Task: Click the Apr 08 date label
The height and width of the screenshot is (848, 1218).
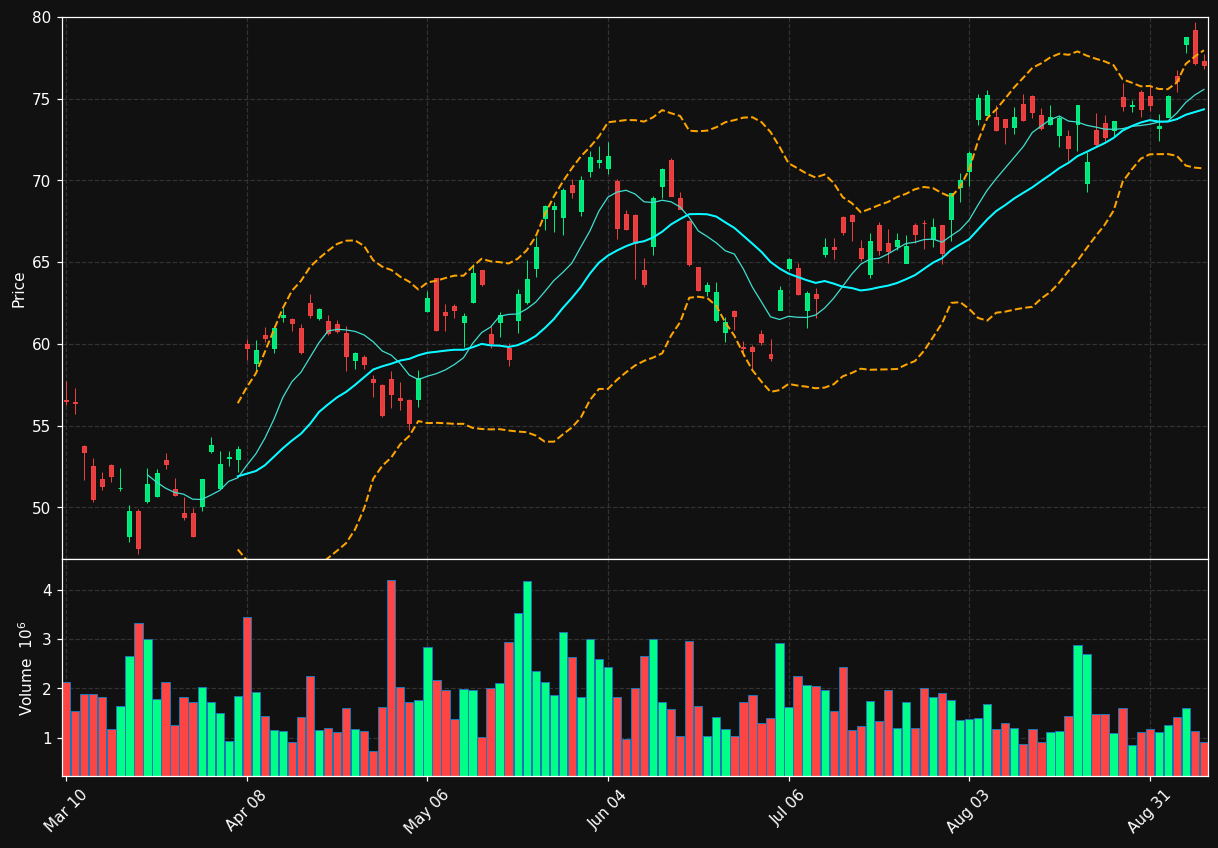Action: 246,810
